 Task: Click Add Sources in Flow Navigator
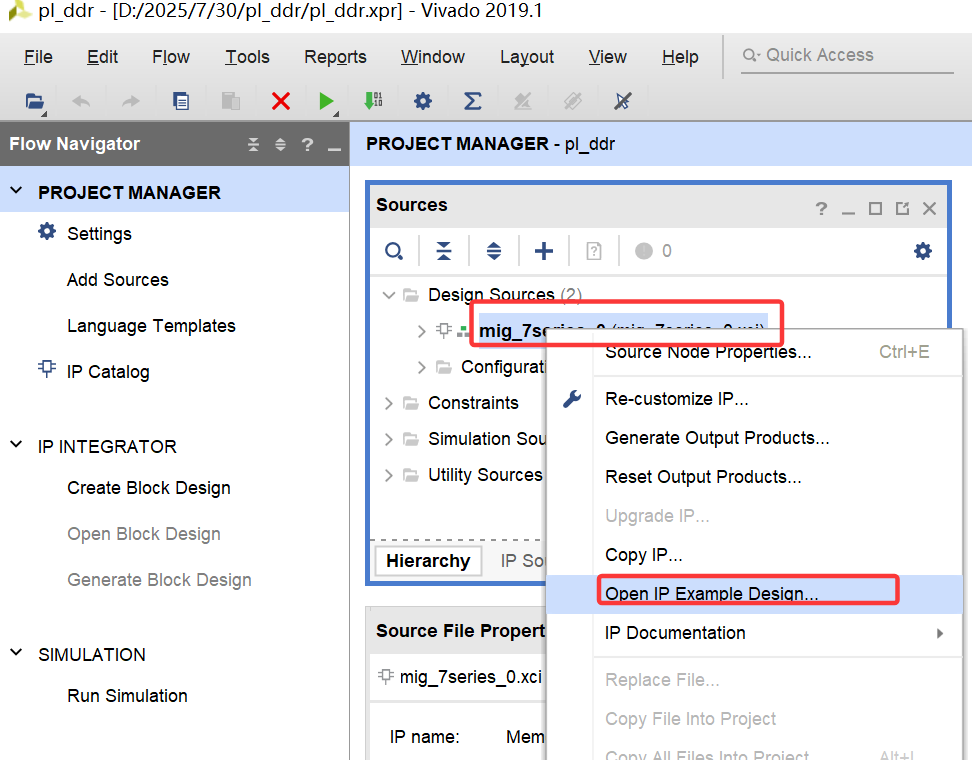(x=118, y=280)
